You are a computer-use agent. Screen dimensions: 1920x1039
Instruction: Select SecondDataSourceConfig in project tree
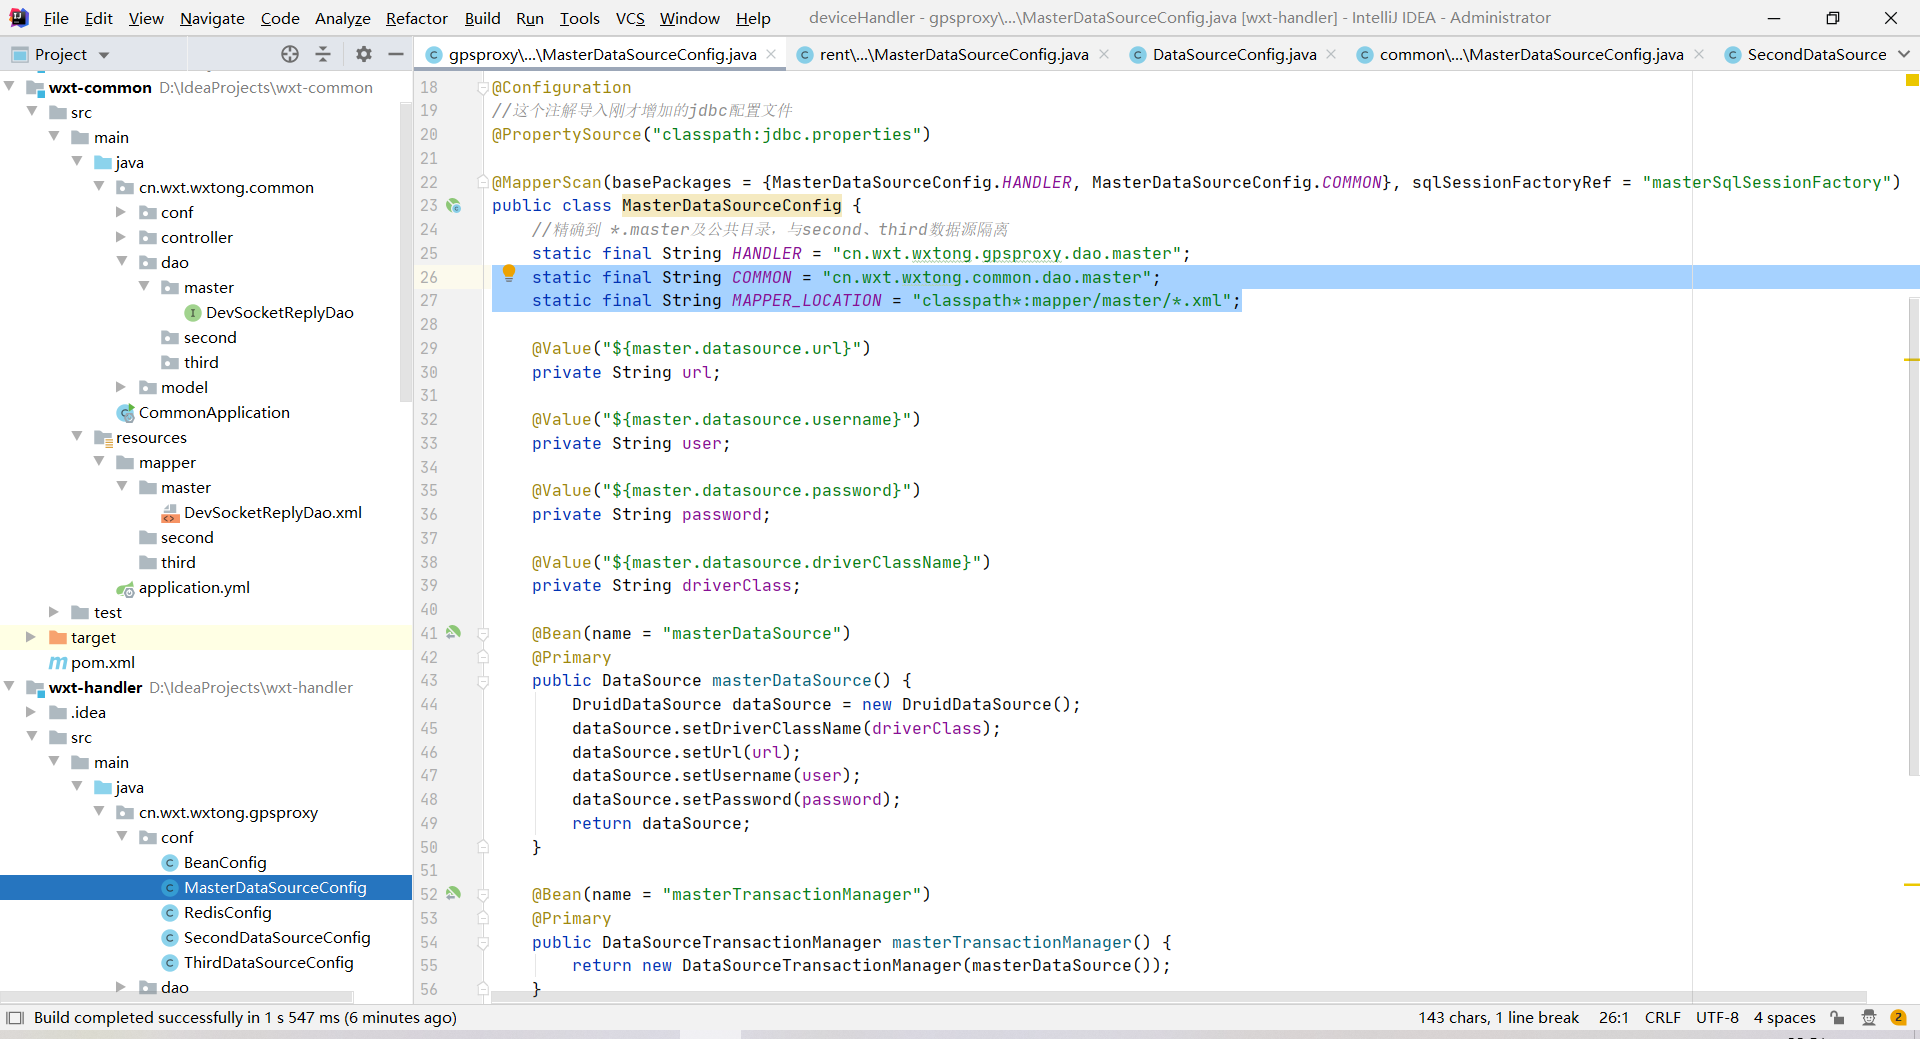[277, 937]
